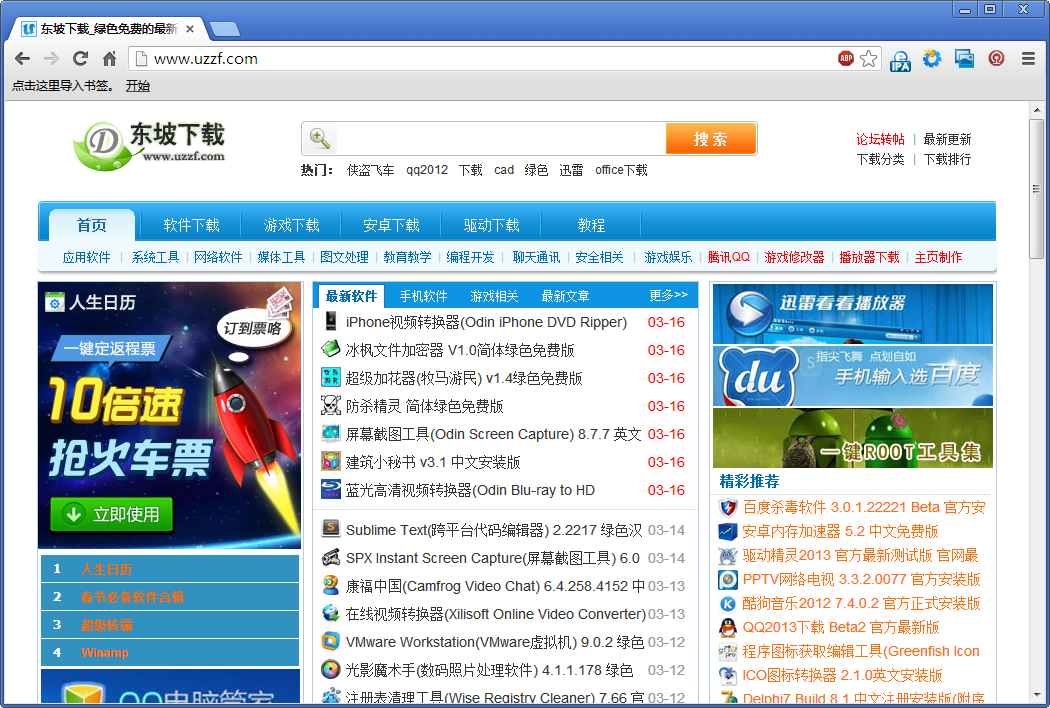Click the green 立即使用 button

tap(111, 514)
